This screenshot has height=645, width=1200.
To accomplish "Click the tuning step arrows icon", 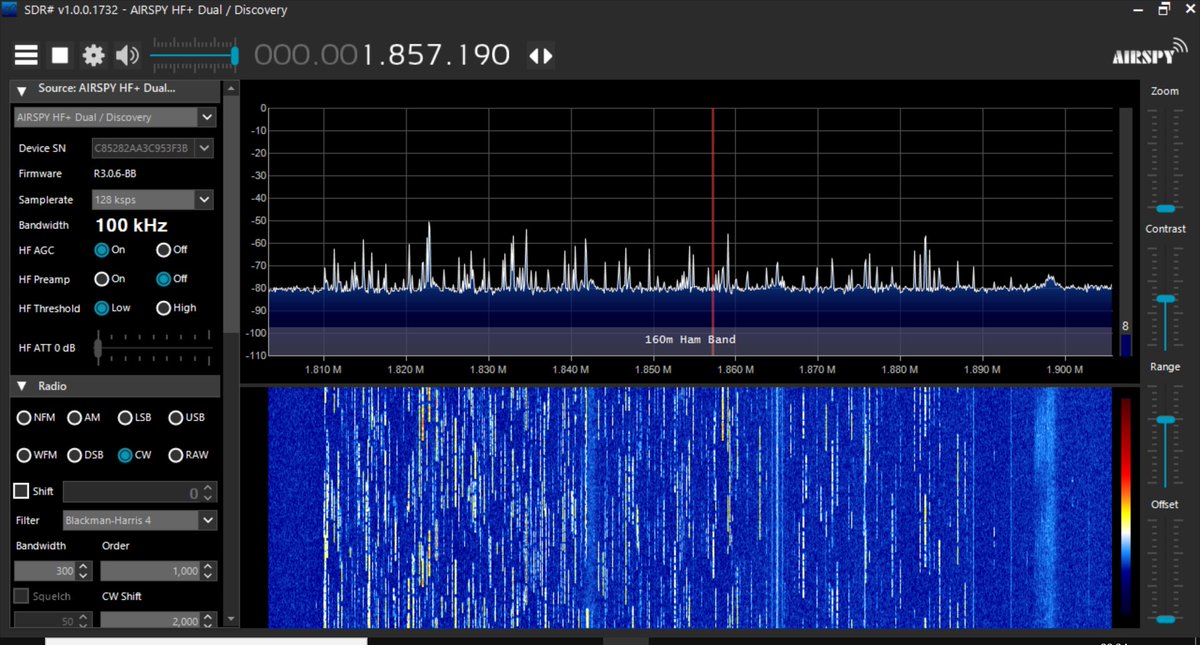I will (x=540, y=56).
